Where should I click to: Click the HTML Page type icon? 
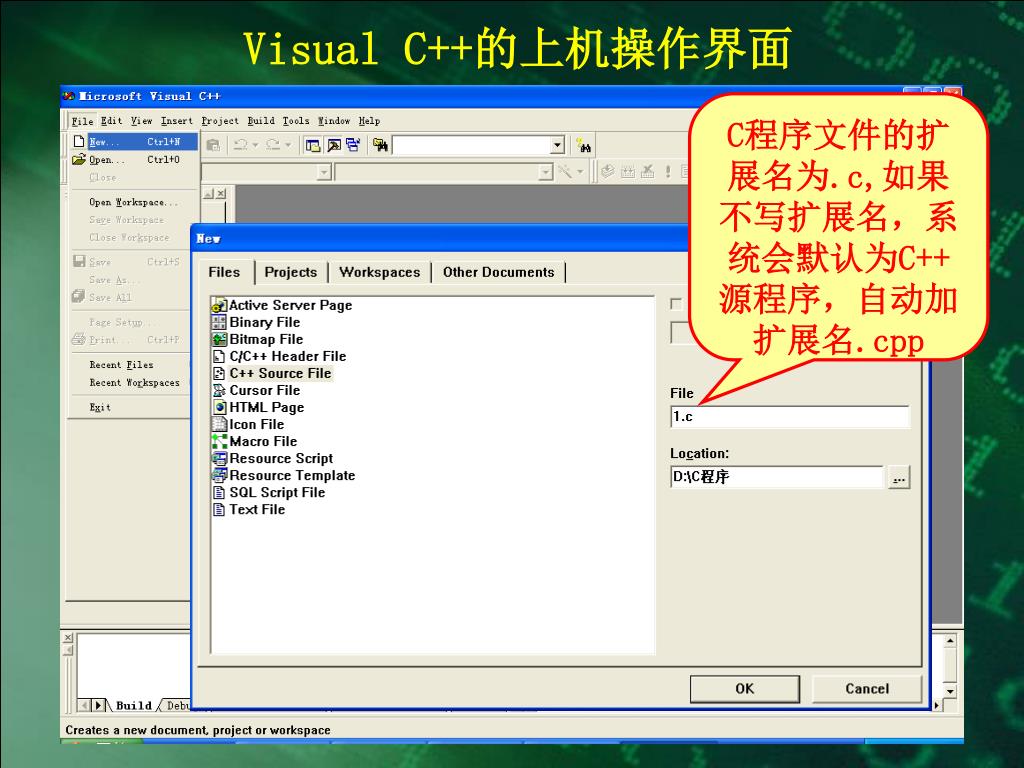[219, 407]
